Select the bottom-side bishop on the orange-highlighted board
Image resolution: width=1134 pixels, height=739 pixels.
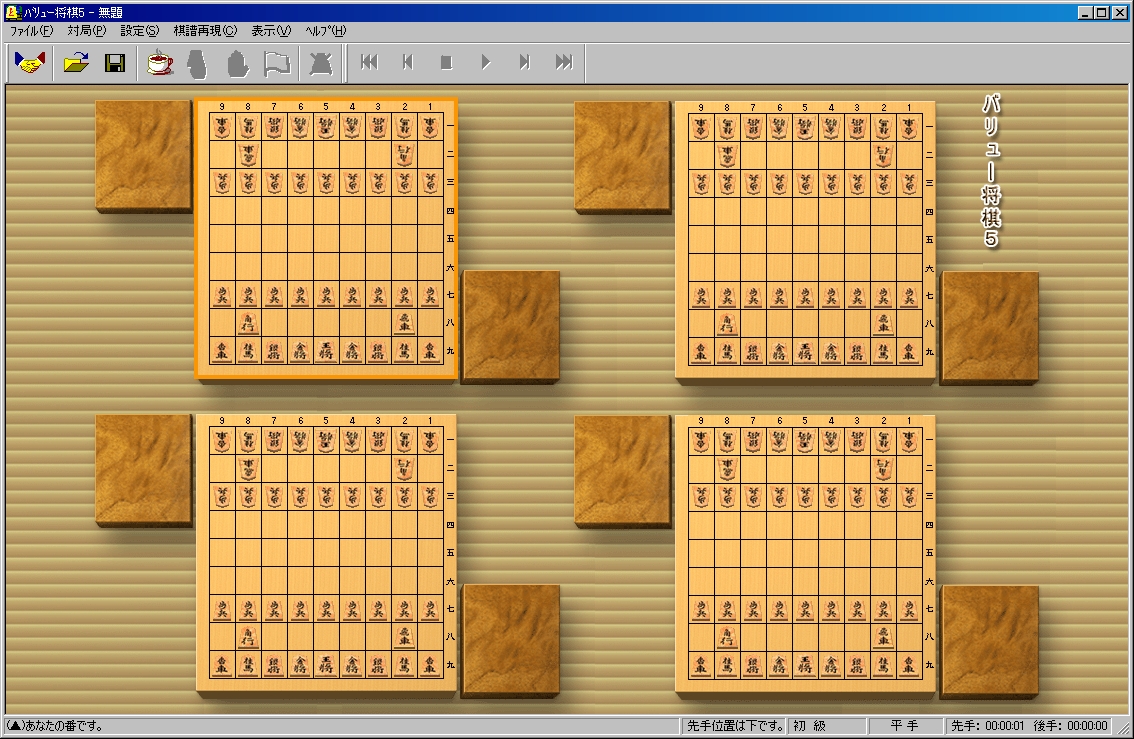[248, 323]
